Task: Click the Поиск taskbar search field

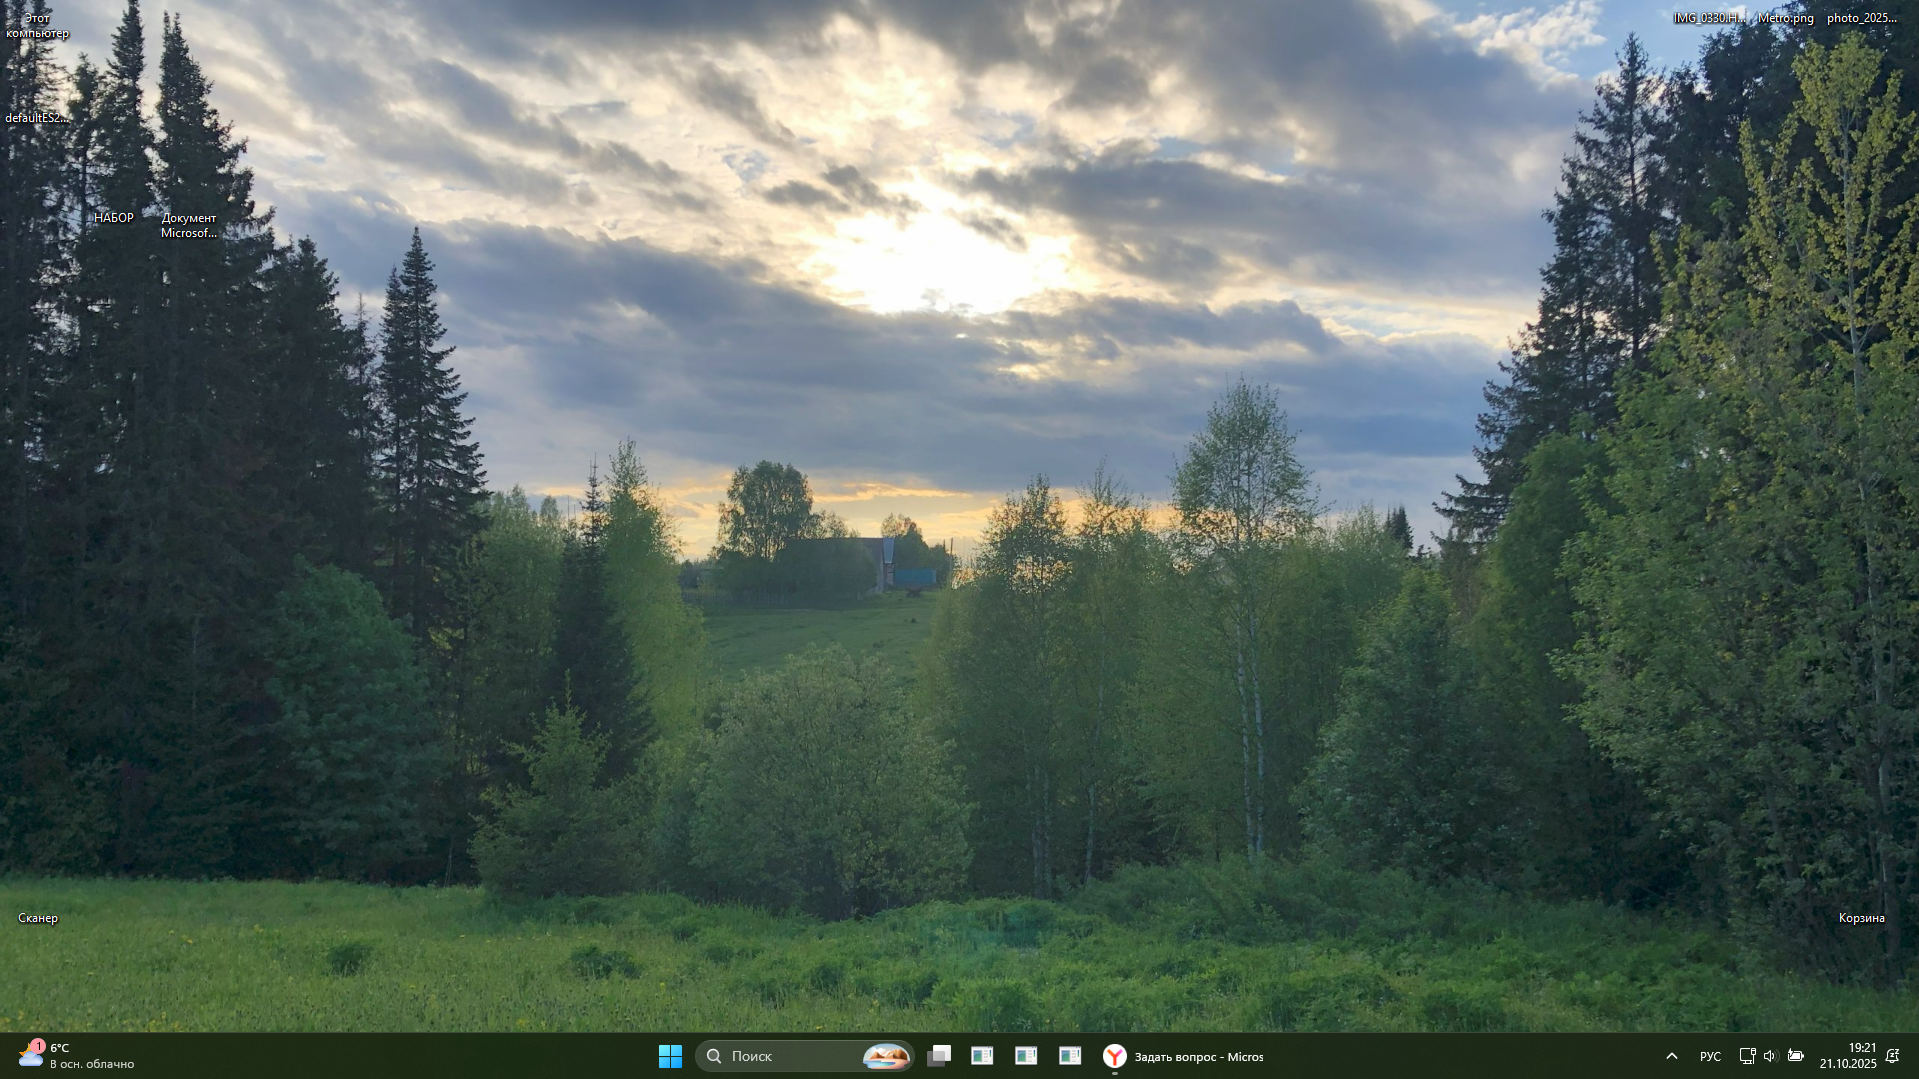Action: 805,1056
